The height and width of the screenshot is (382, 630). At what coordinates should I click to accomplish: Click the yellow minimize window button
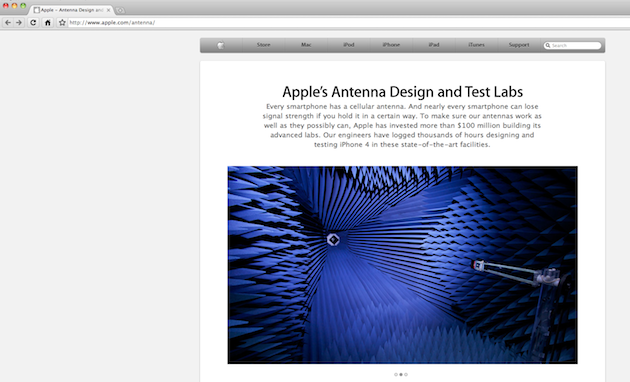tap(14, 6)
